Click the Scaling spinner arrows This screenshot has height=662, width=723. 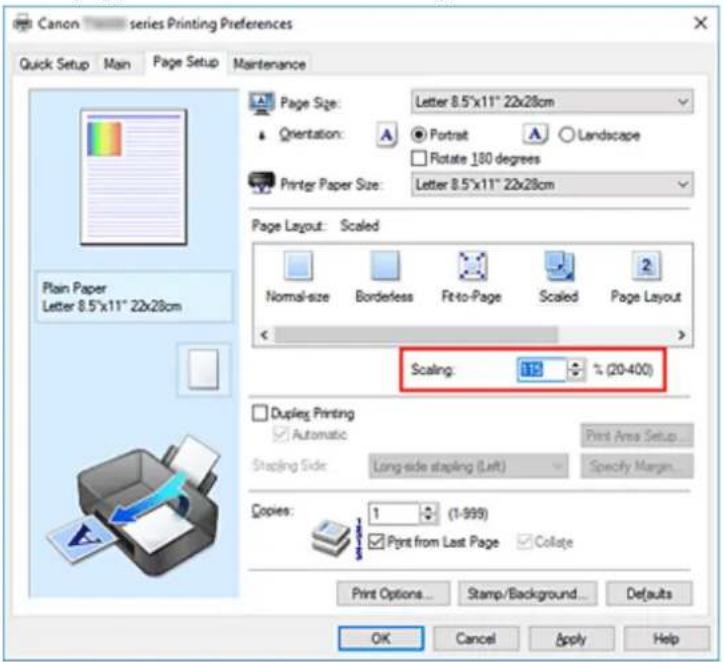coord(575,369)
